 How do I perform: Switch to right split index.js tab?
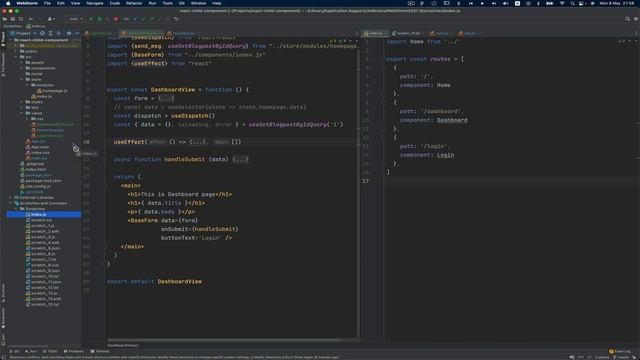[x=375, y=33]
